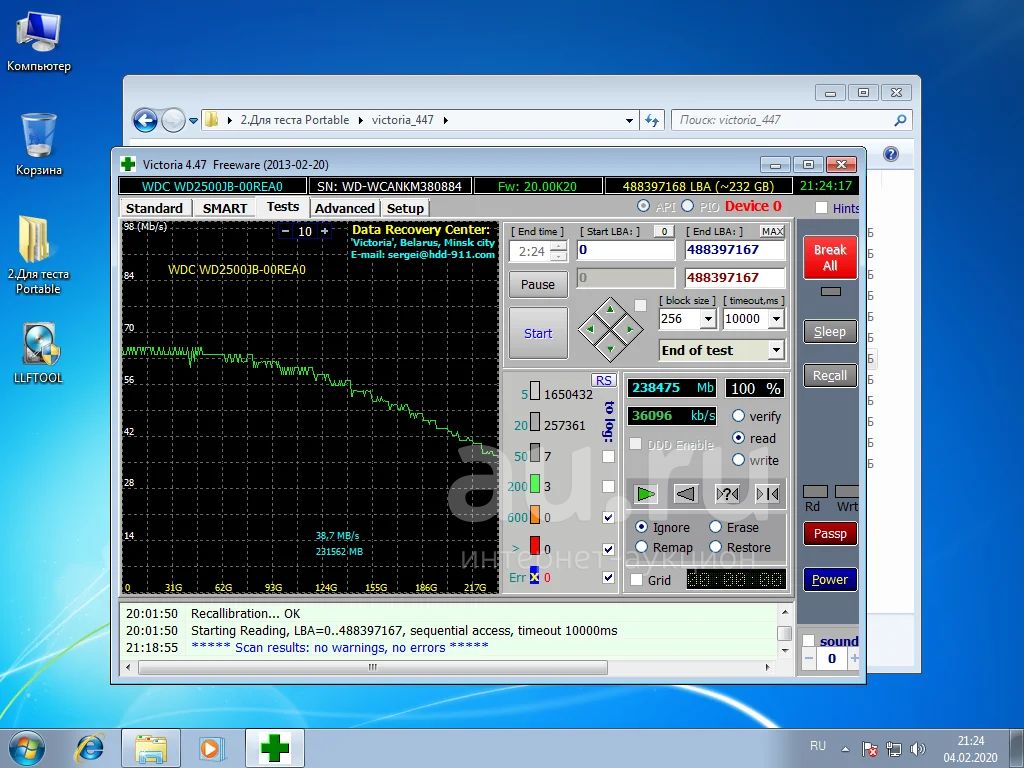
Task: Toggle log checkbox for 600 ms blocks
Action: click(608, 517)
